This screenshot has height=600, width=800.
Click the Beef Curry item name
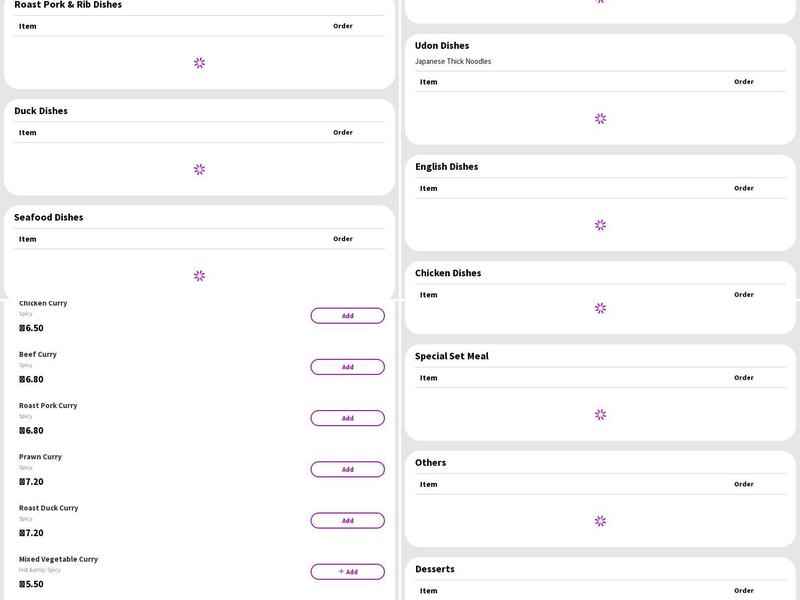(x=38, y=354)
